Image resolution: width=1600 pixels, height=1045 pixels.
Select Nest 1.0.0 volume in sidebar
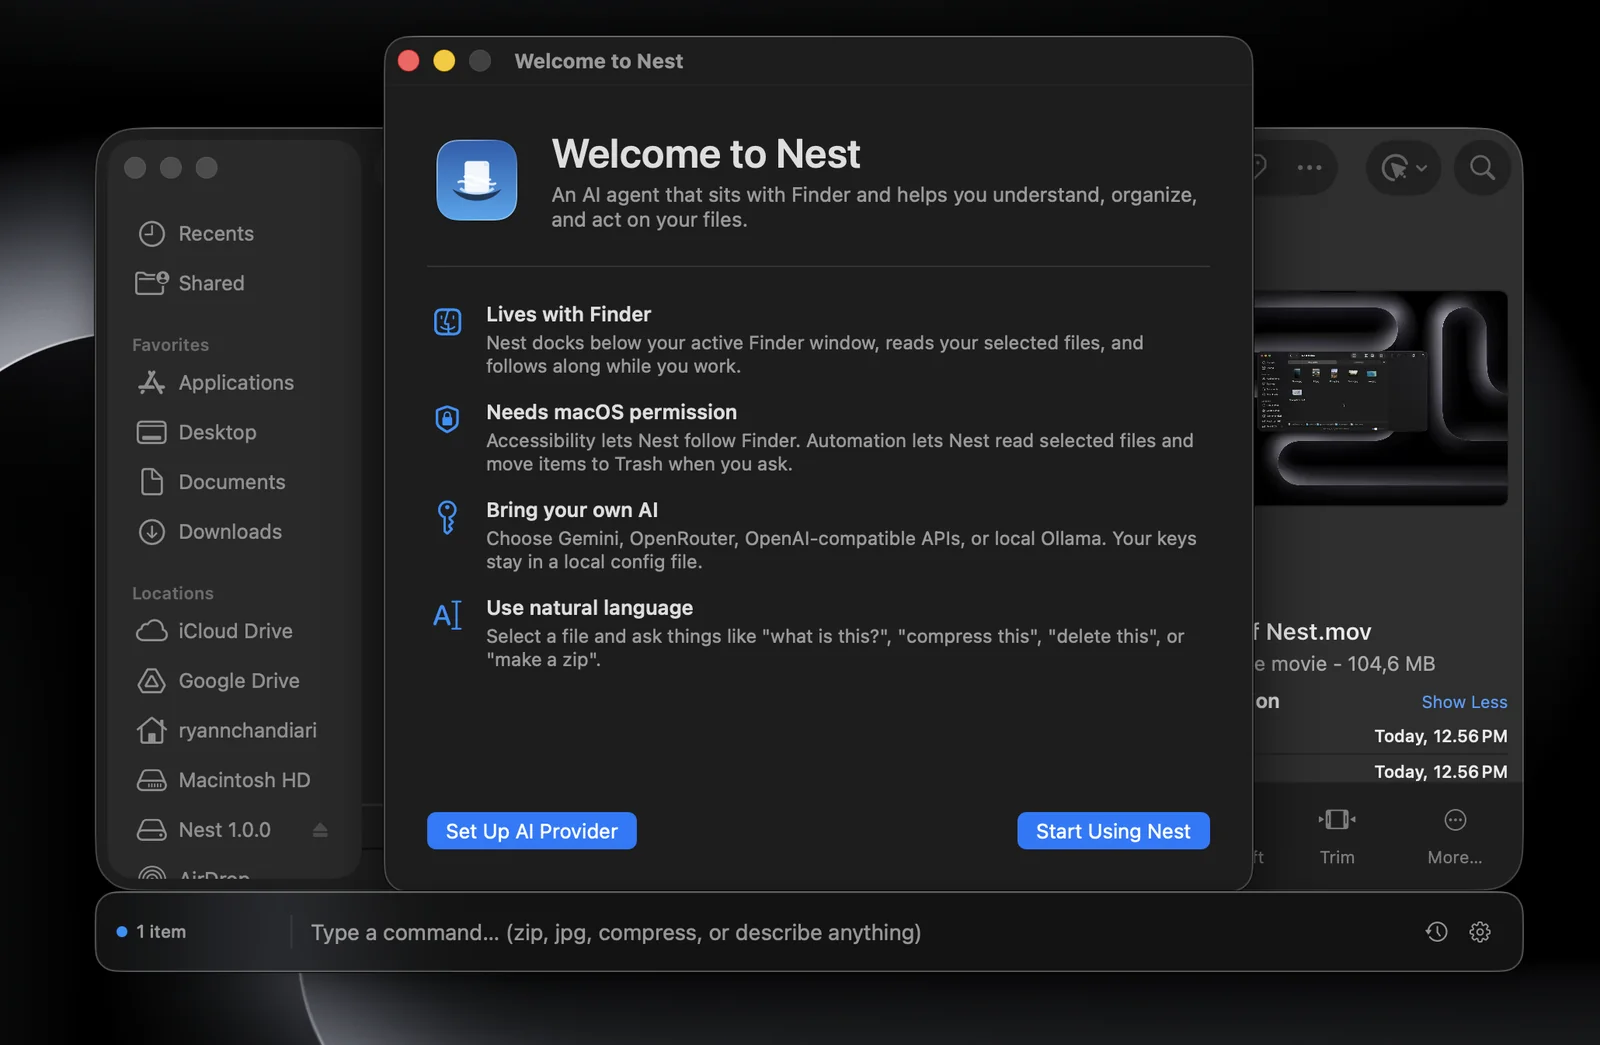[x=204, y=830]
